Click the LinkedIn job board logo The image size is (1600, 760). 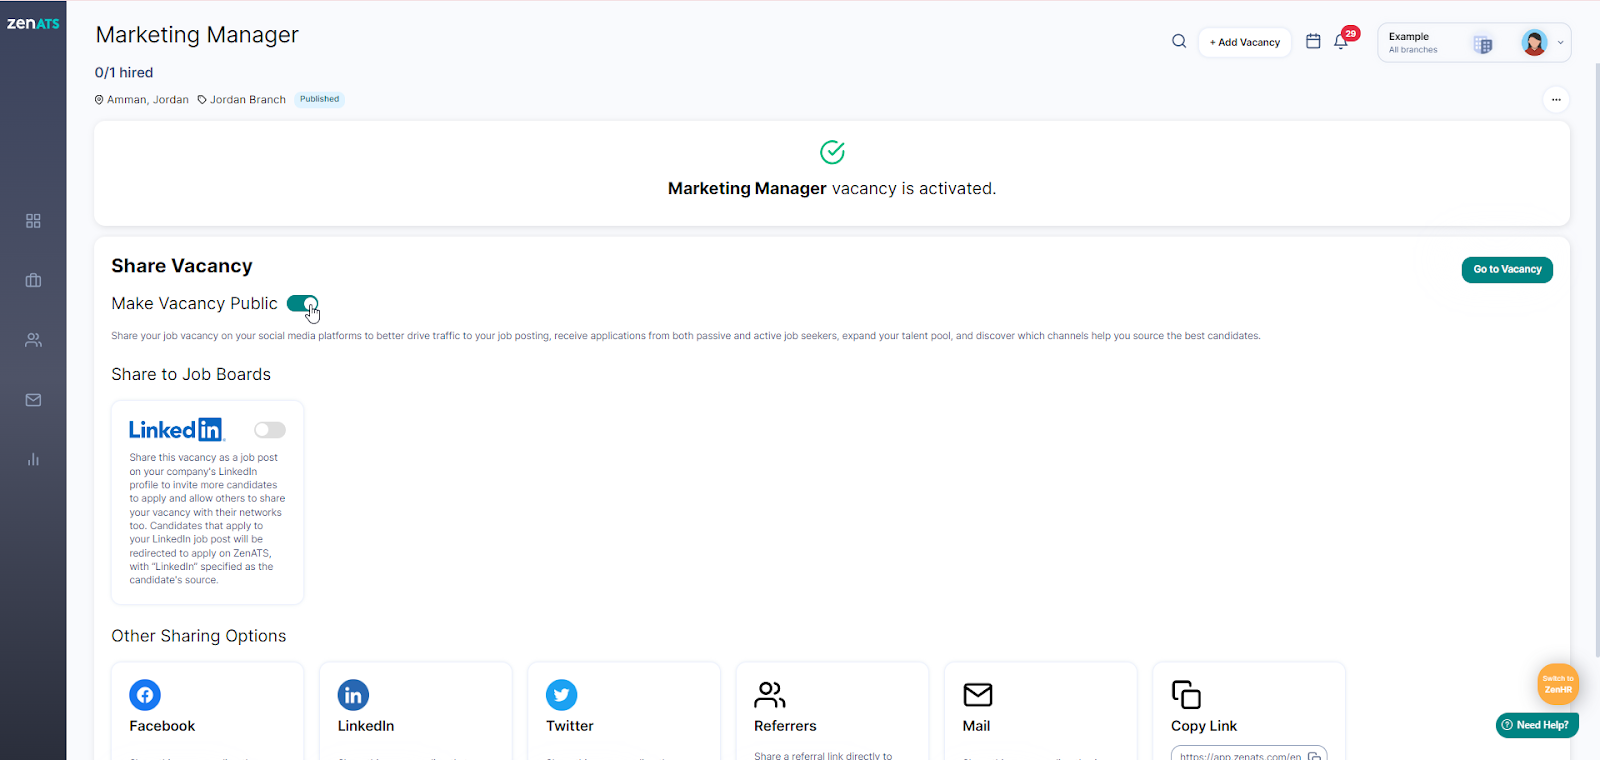click(x=177, y=429)
